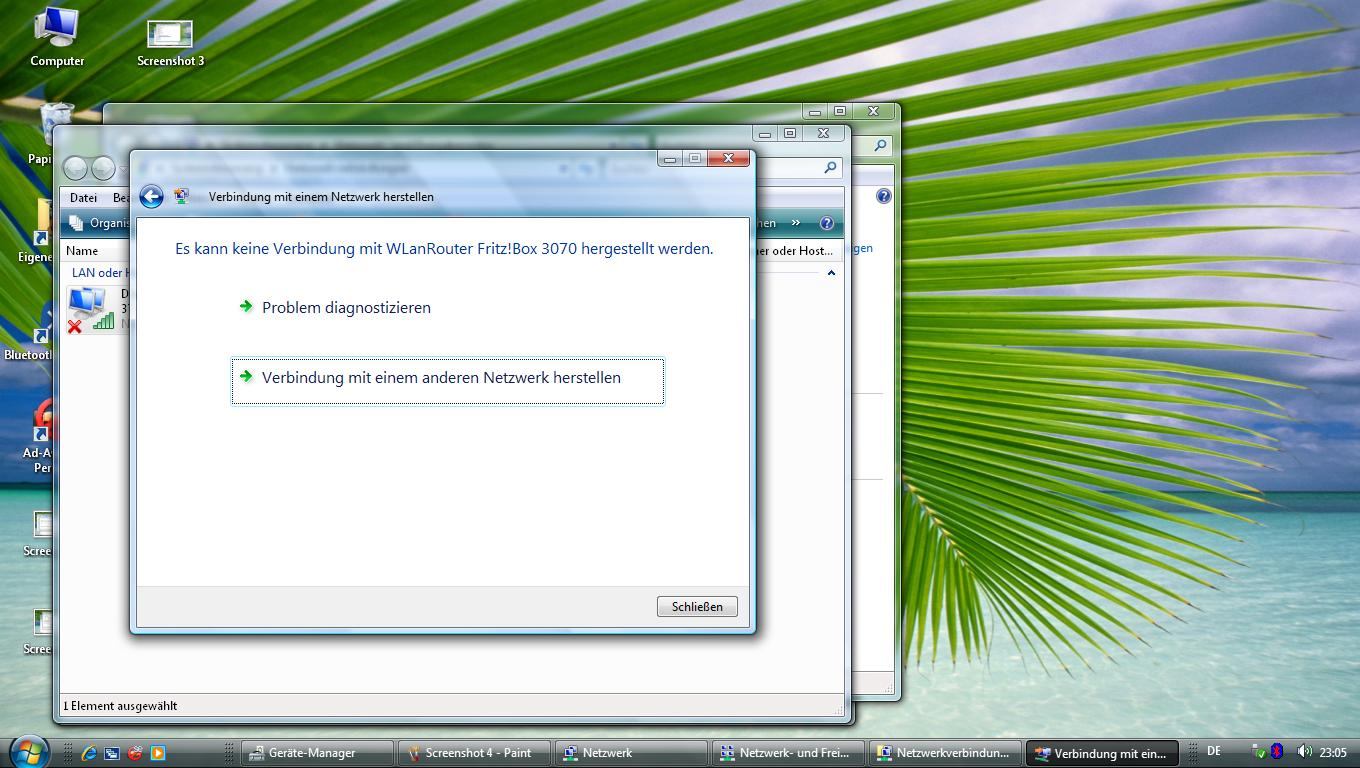The image size is (1360, 768).
Task: Click the blue back arrow in the wizard
Action: point(151,197)
